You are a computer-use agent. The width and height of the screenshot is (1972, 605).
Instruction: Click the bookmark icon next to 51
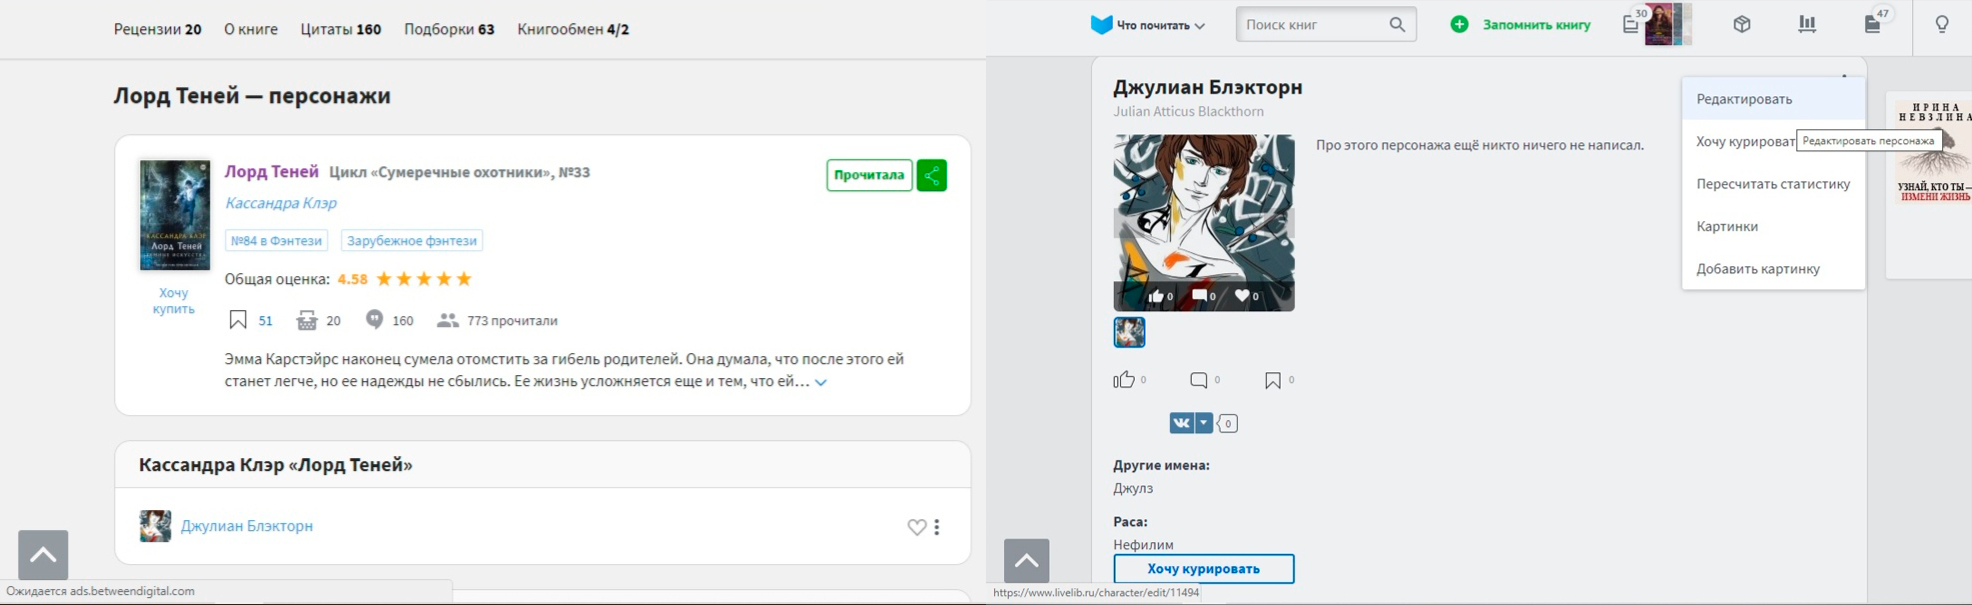point(238,320)
